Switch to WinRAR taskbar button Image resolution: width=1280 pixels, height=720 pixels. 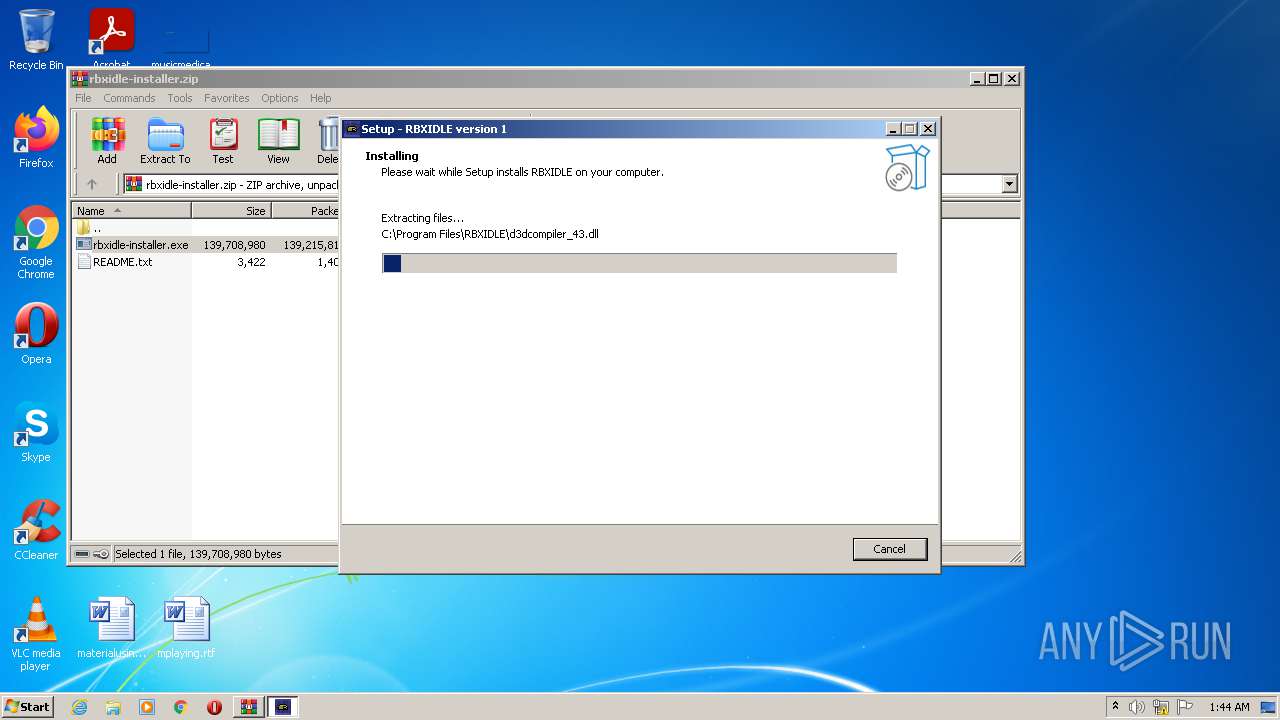pos(248,707)
